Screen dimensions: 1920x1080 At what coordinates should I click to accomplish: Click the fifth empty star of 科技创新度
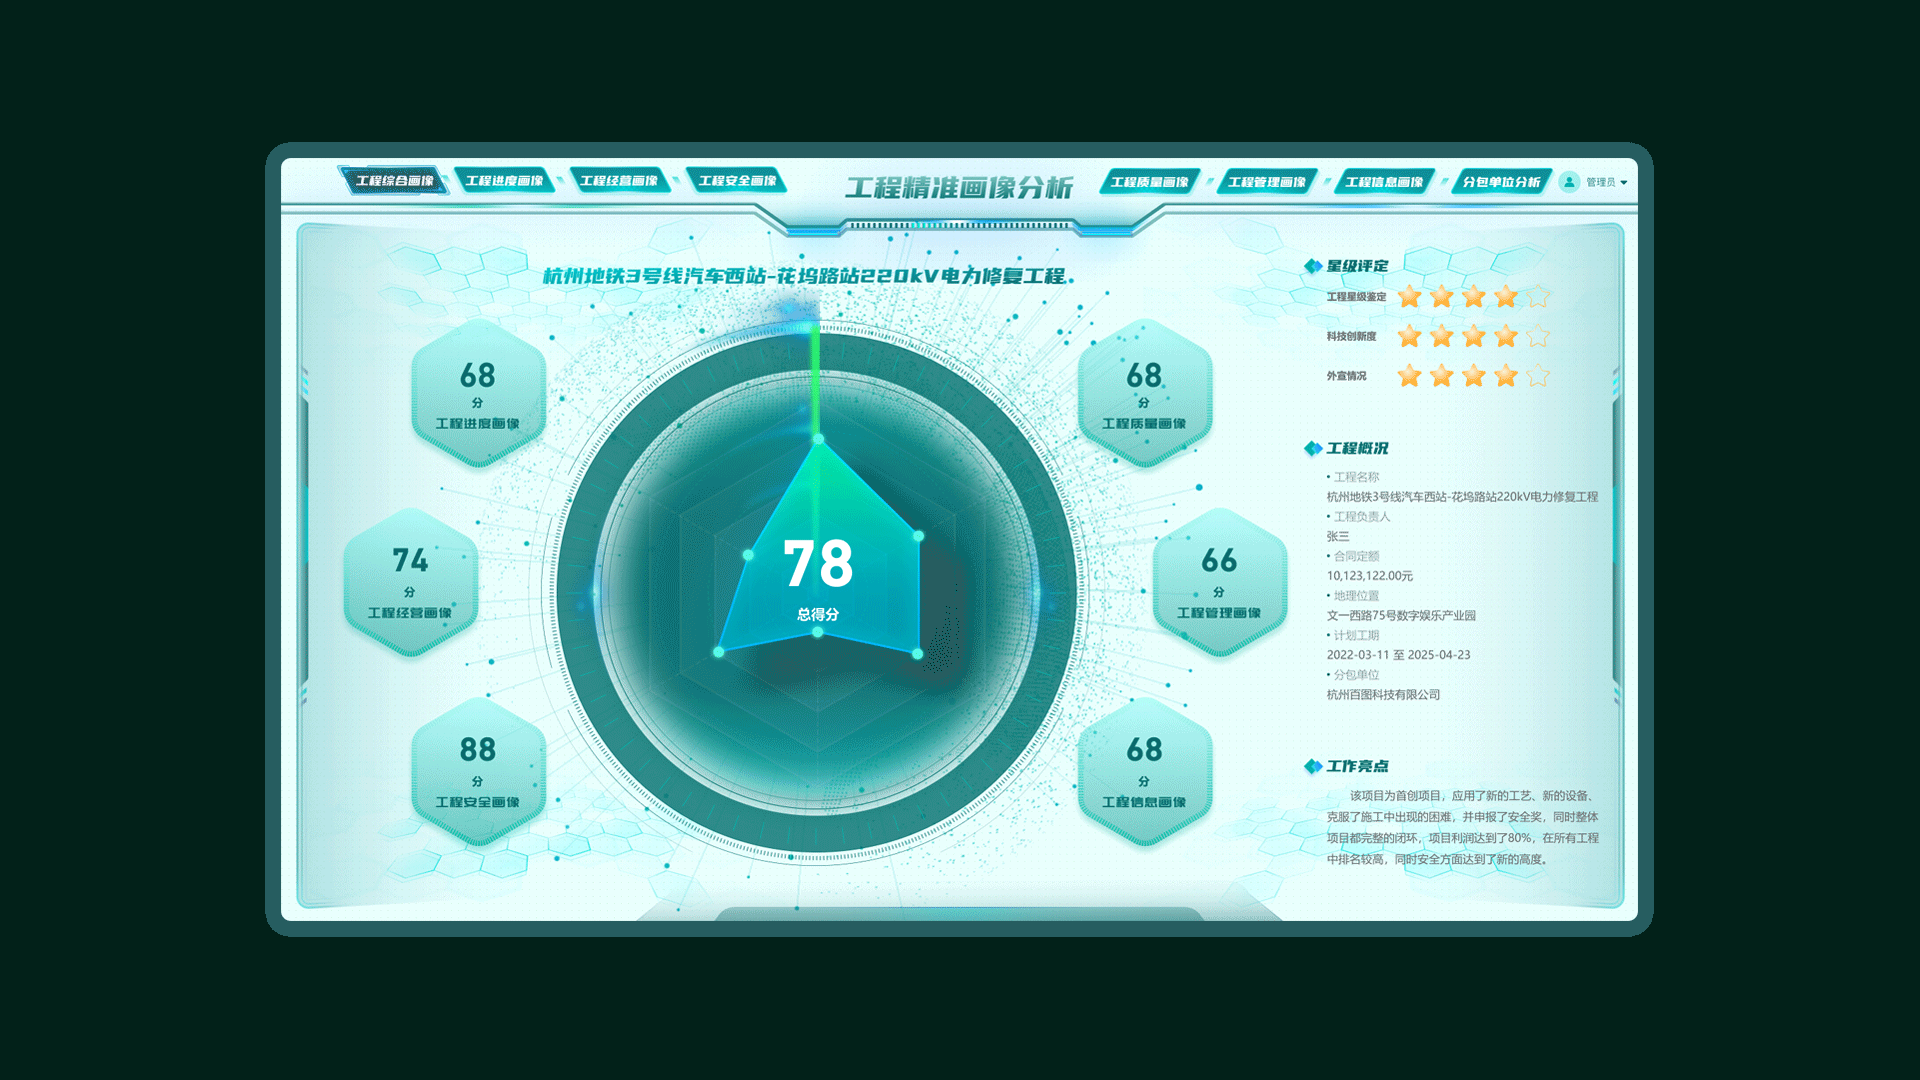coord(1538,337)
